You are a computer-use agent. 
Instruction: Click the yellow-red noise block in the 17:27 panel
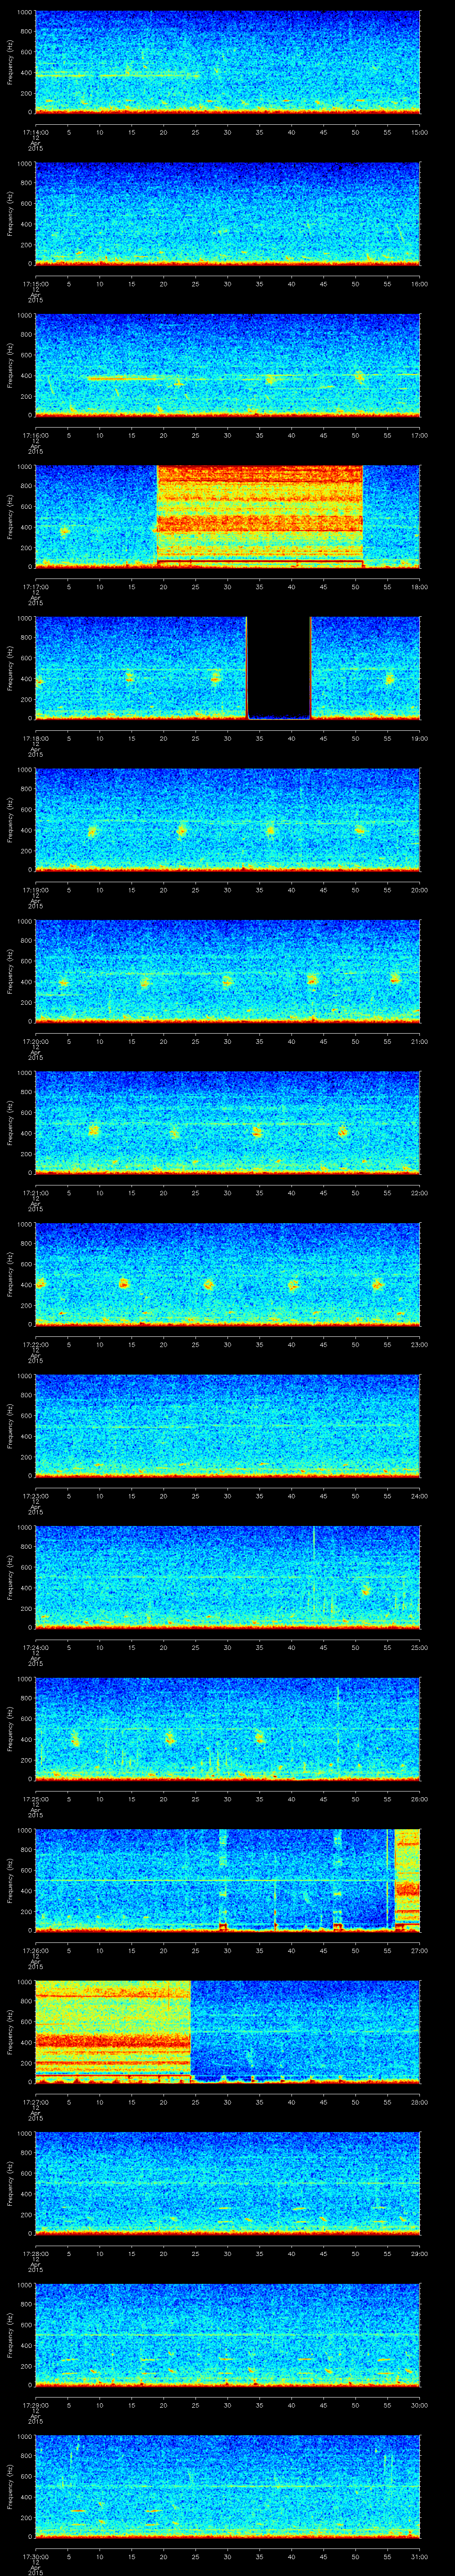coord(113,2032)
